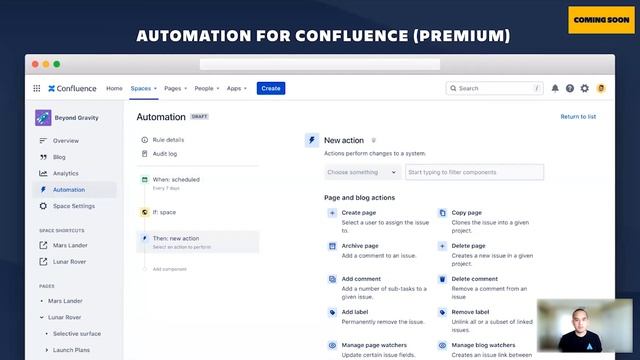Click Add component in rule chain
The width and height of the screenshot is (640, 360).
coord(169,269)
